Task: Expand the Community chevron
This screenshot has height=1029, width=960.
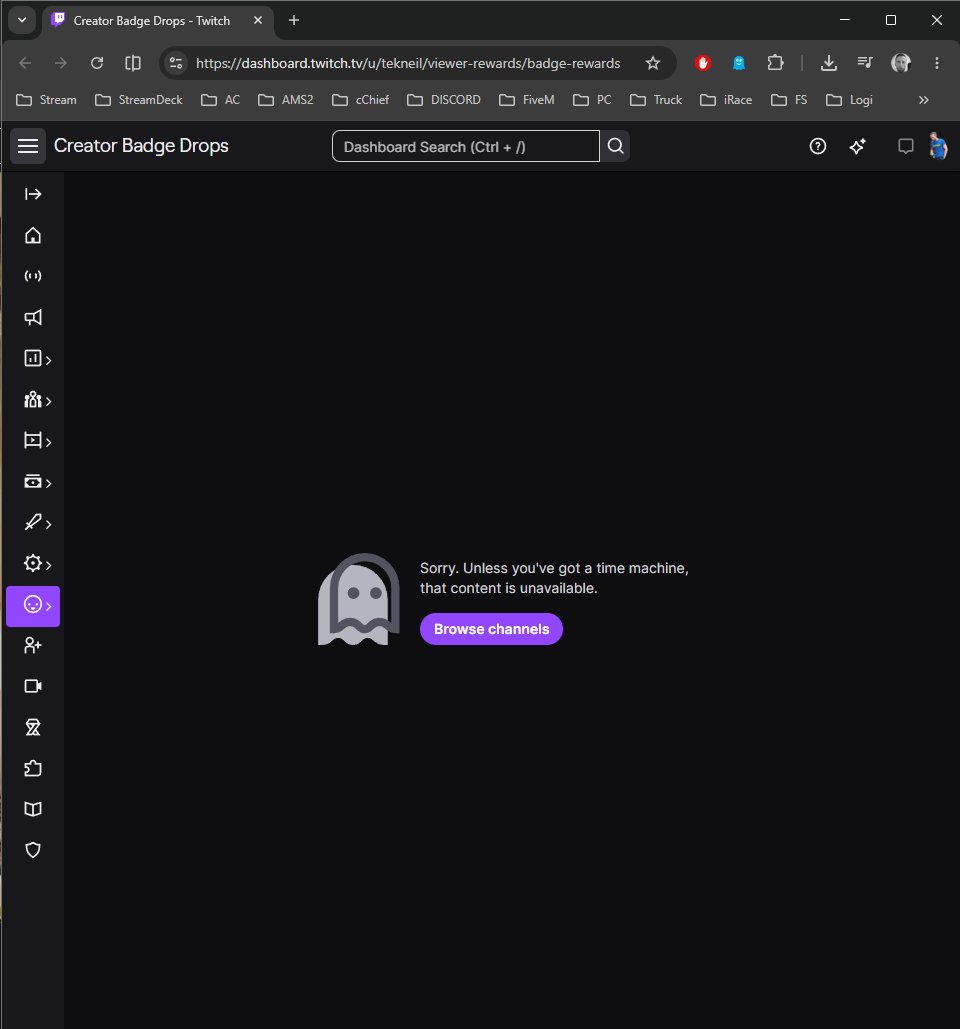Action: point(49,401)
